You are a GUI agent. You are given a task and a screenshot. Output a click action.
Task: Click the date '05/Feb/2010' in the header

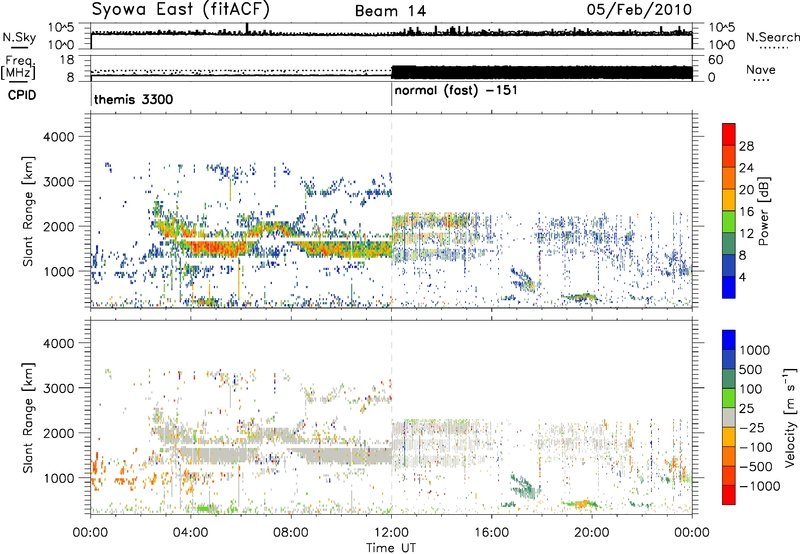(x=639, y=9)
